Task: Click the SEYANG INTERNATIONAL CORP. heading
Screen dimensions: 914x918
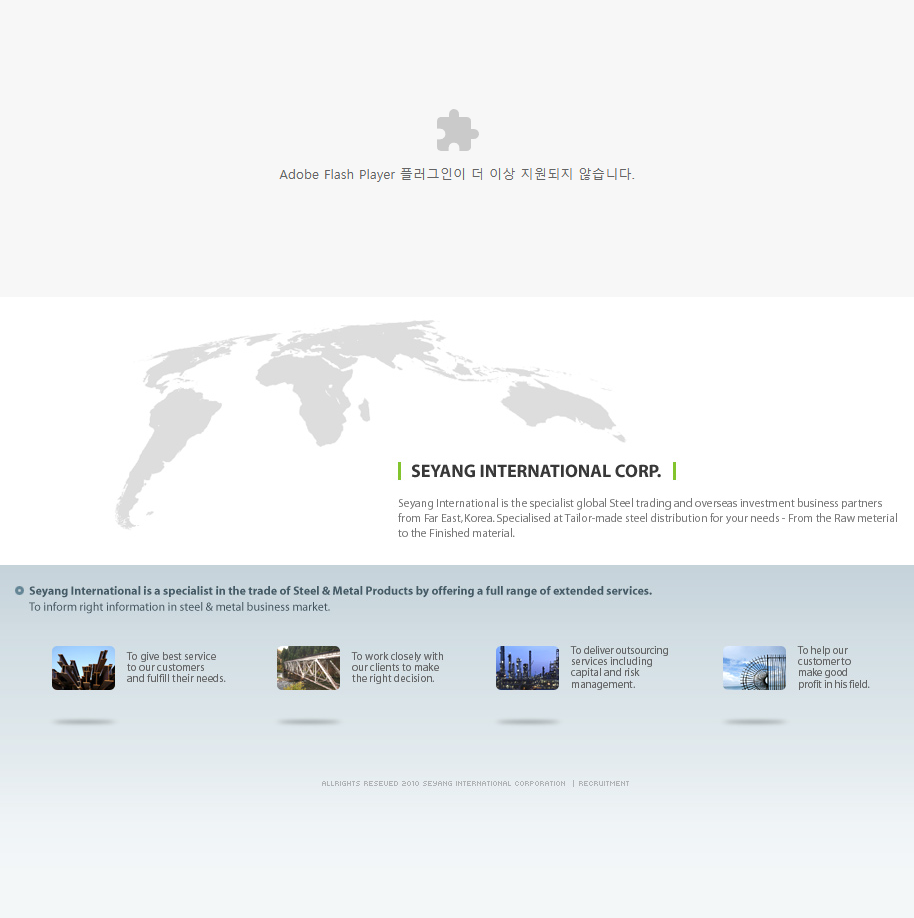Action: (536, 471)
